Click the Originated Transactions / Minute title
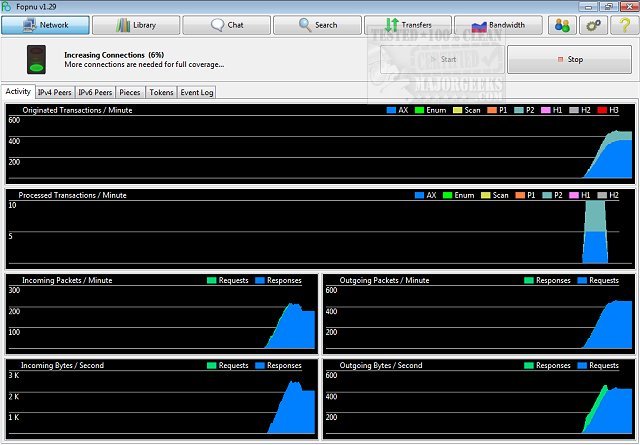This screenshot has height=445, width=640. coord(78,110)
